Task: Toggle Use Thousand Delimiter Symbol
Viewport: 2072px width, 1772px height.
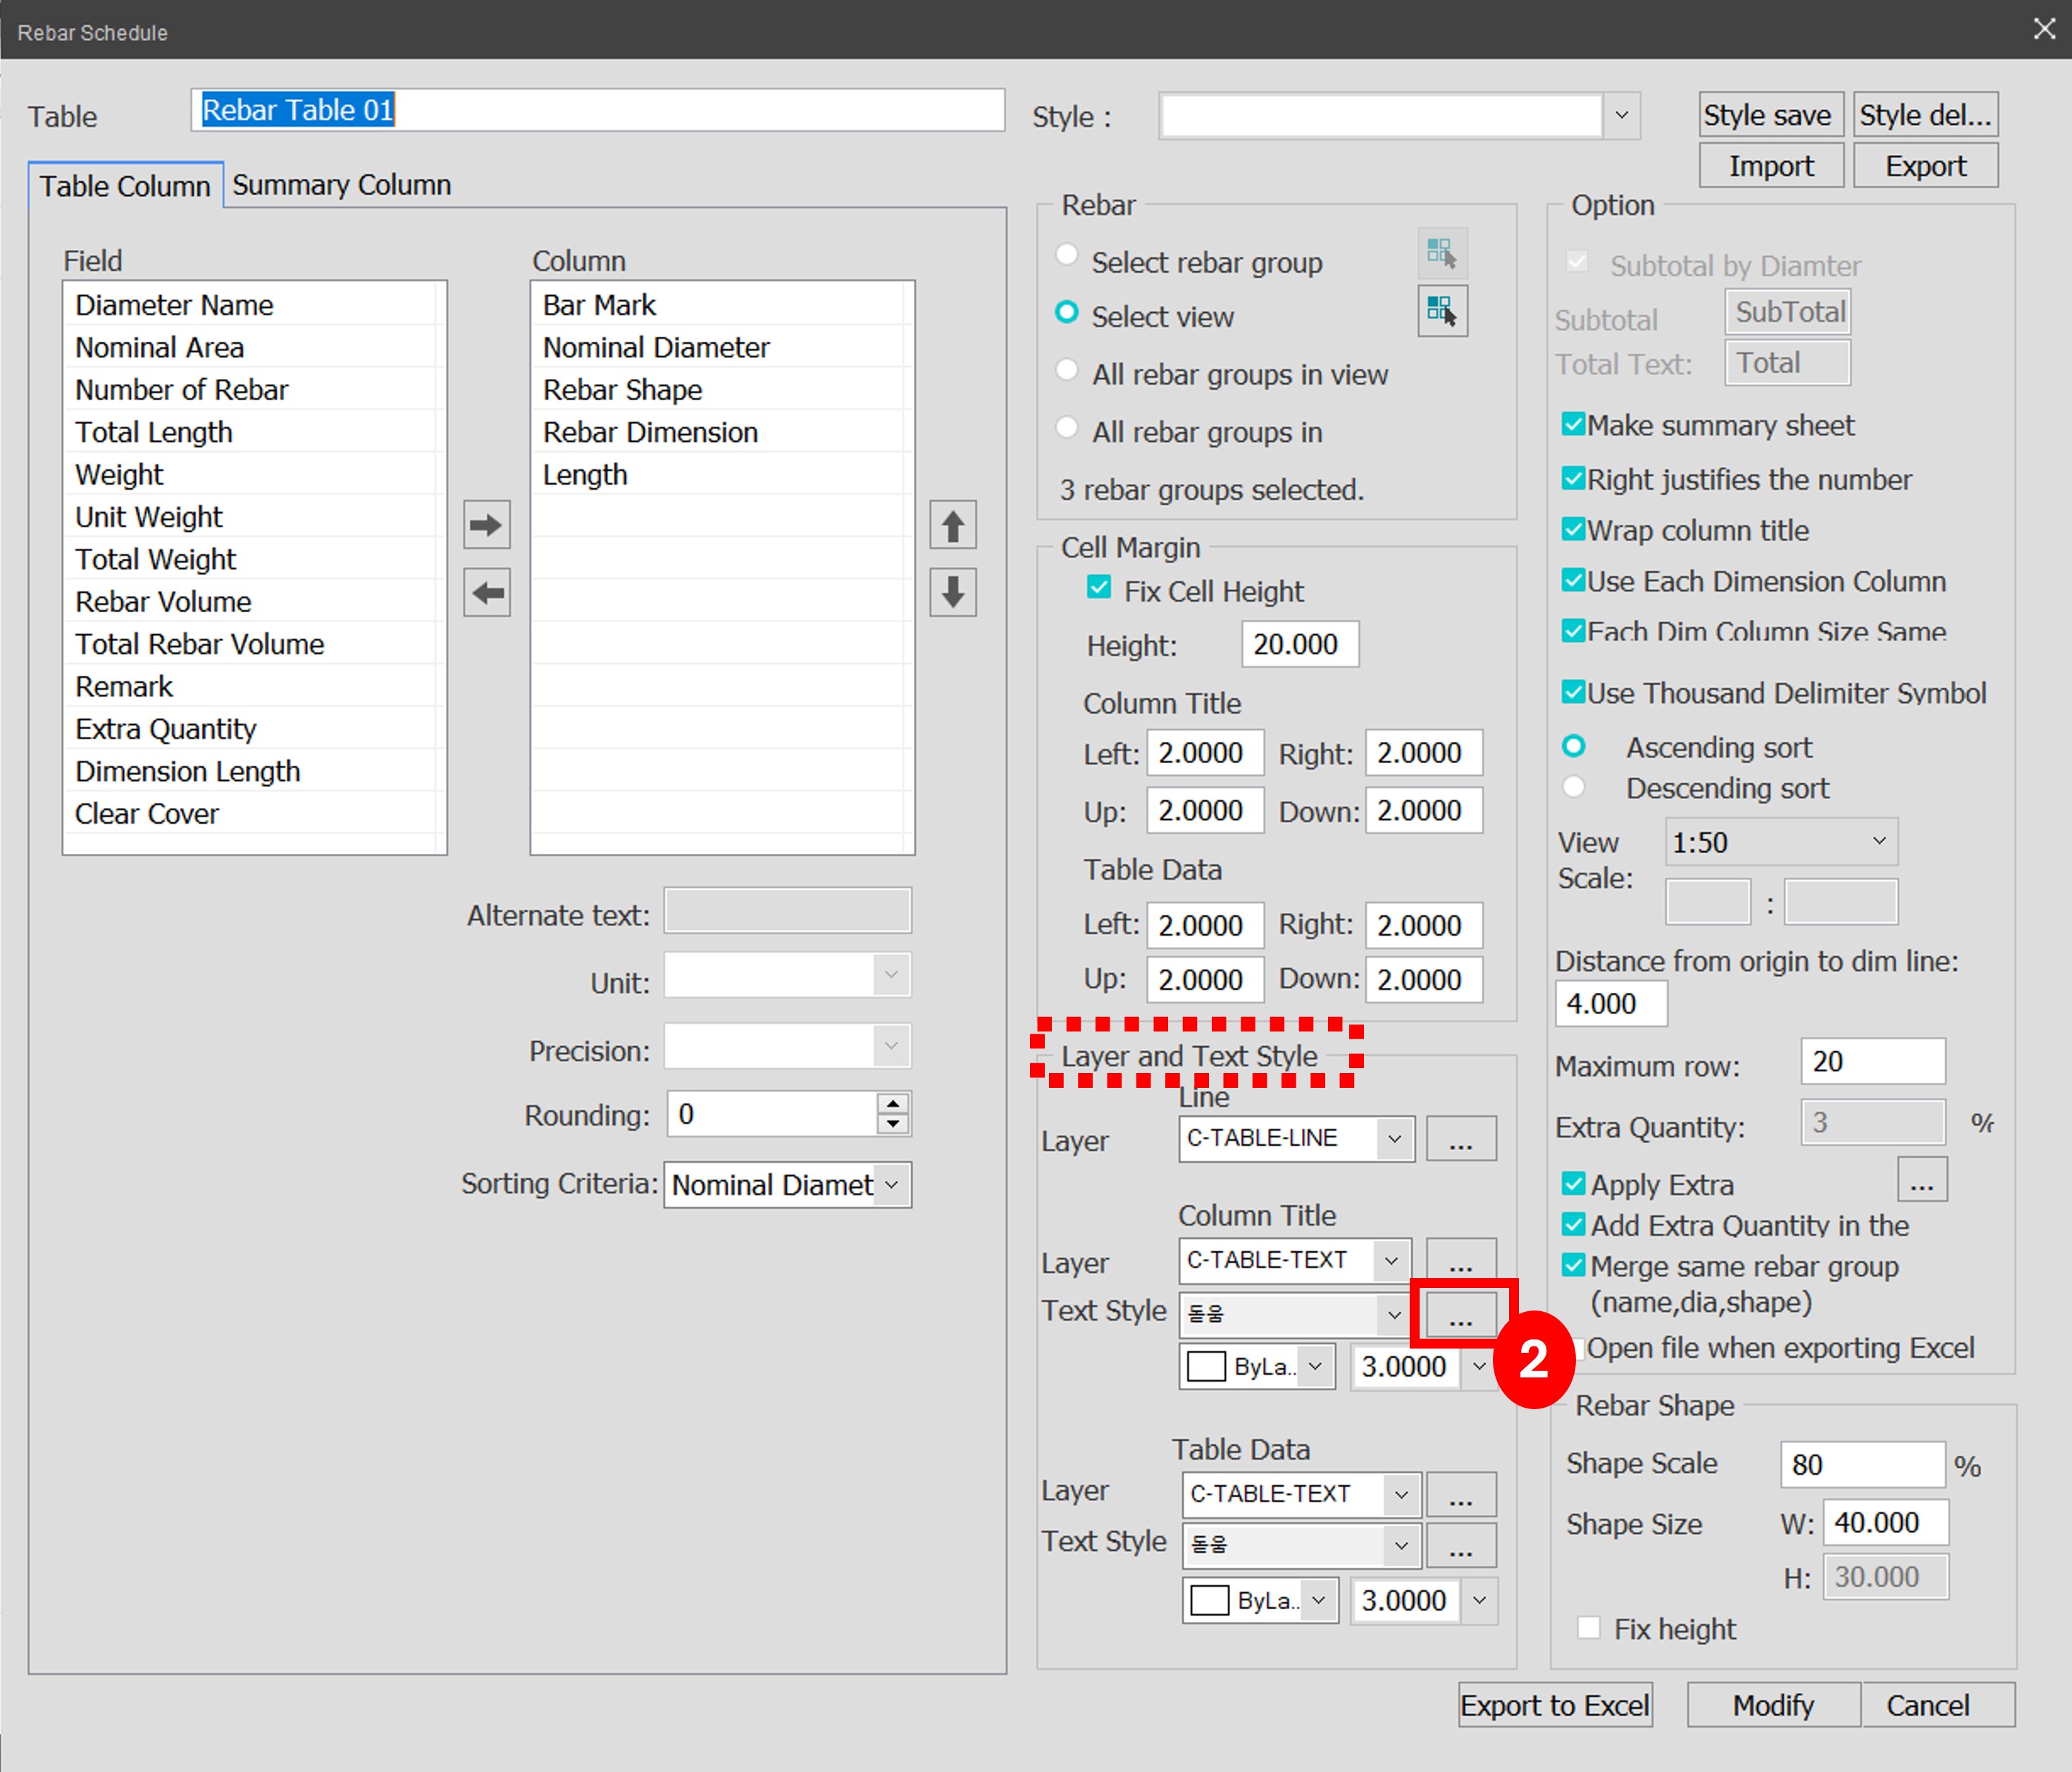Action: pyautogui.click(x=1573, y=692)
